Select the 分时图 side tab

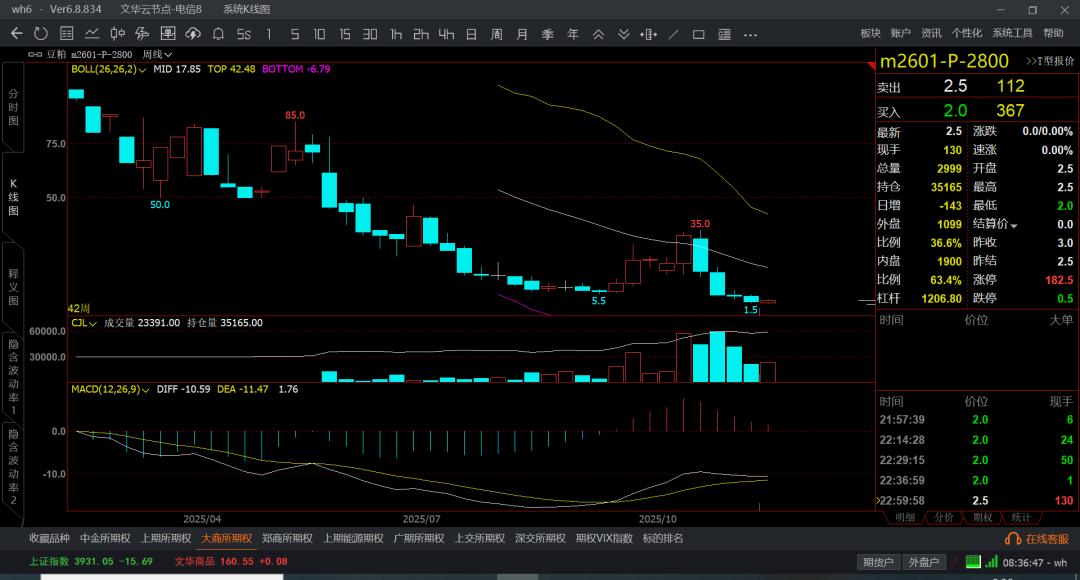pos(13,106)
